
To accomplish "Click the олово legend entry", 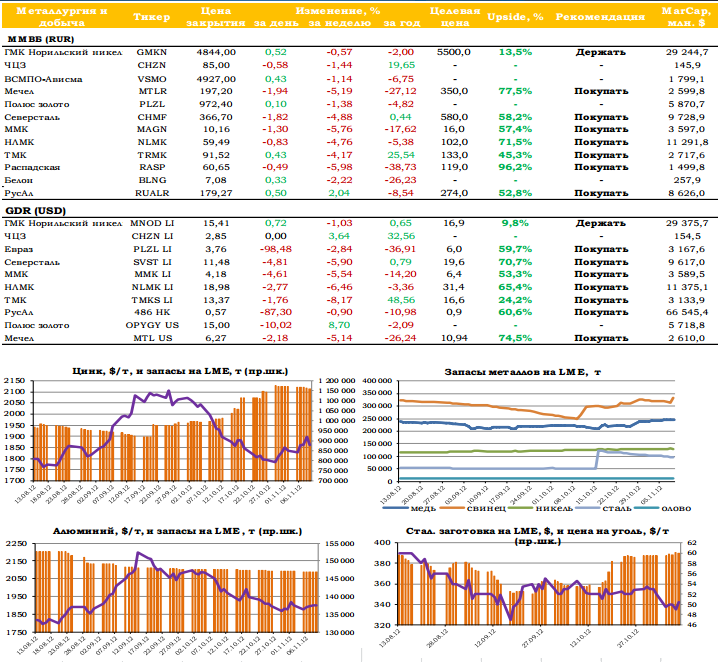I will [663, 508].
